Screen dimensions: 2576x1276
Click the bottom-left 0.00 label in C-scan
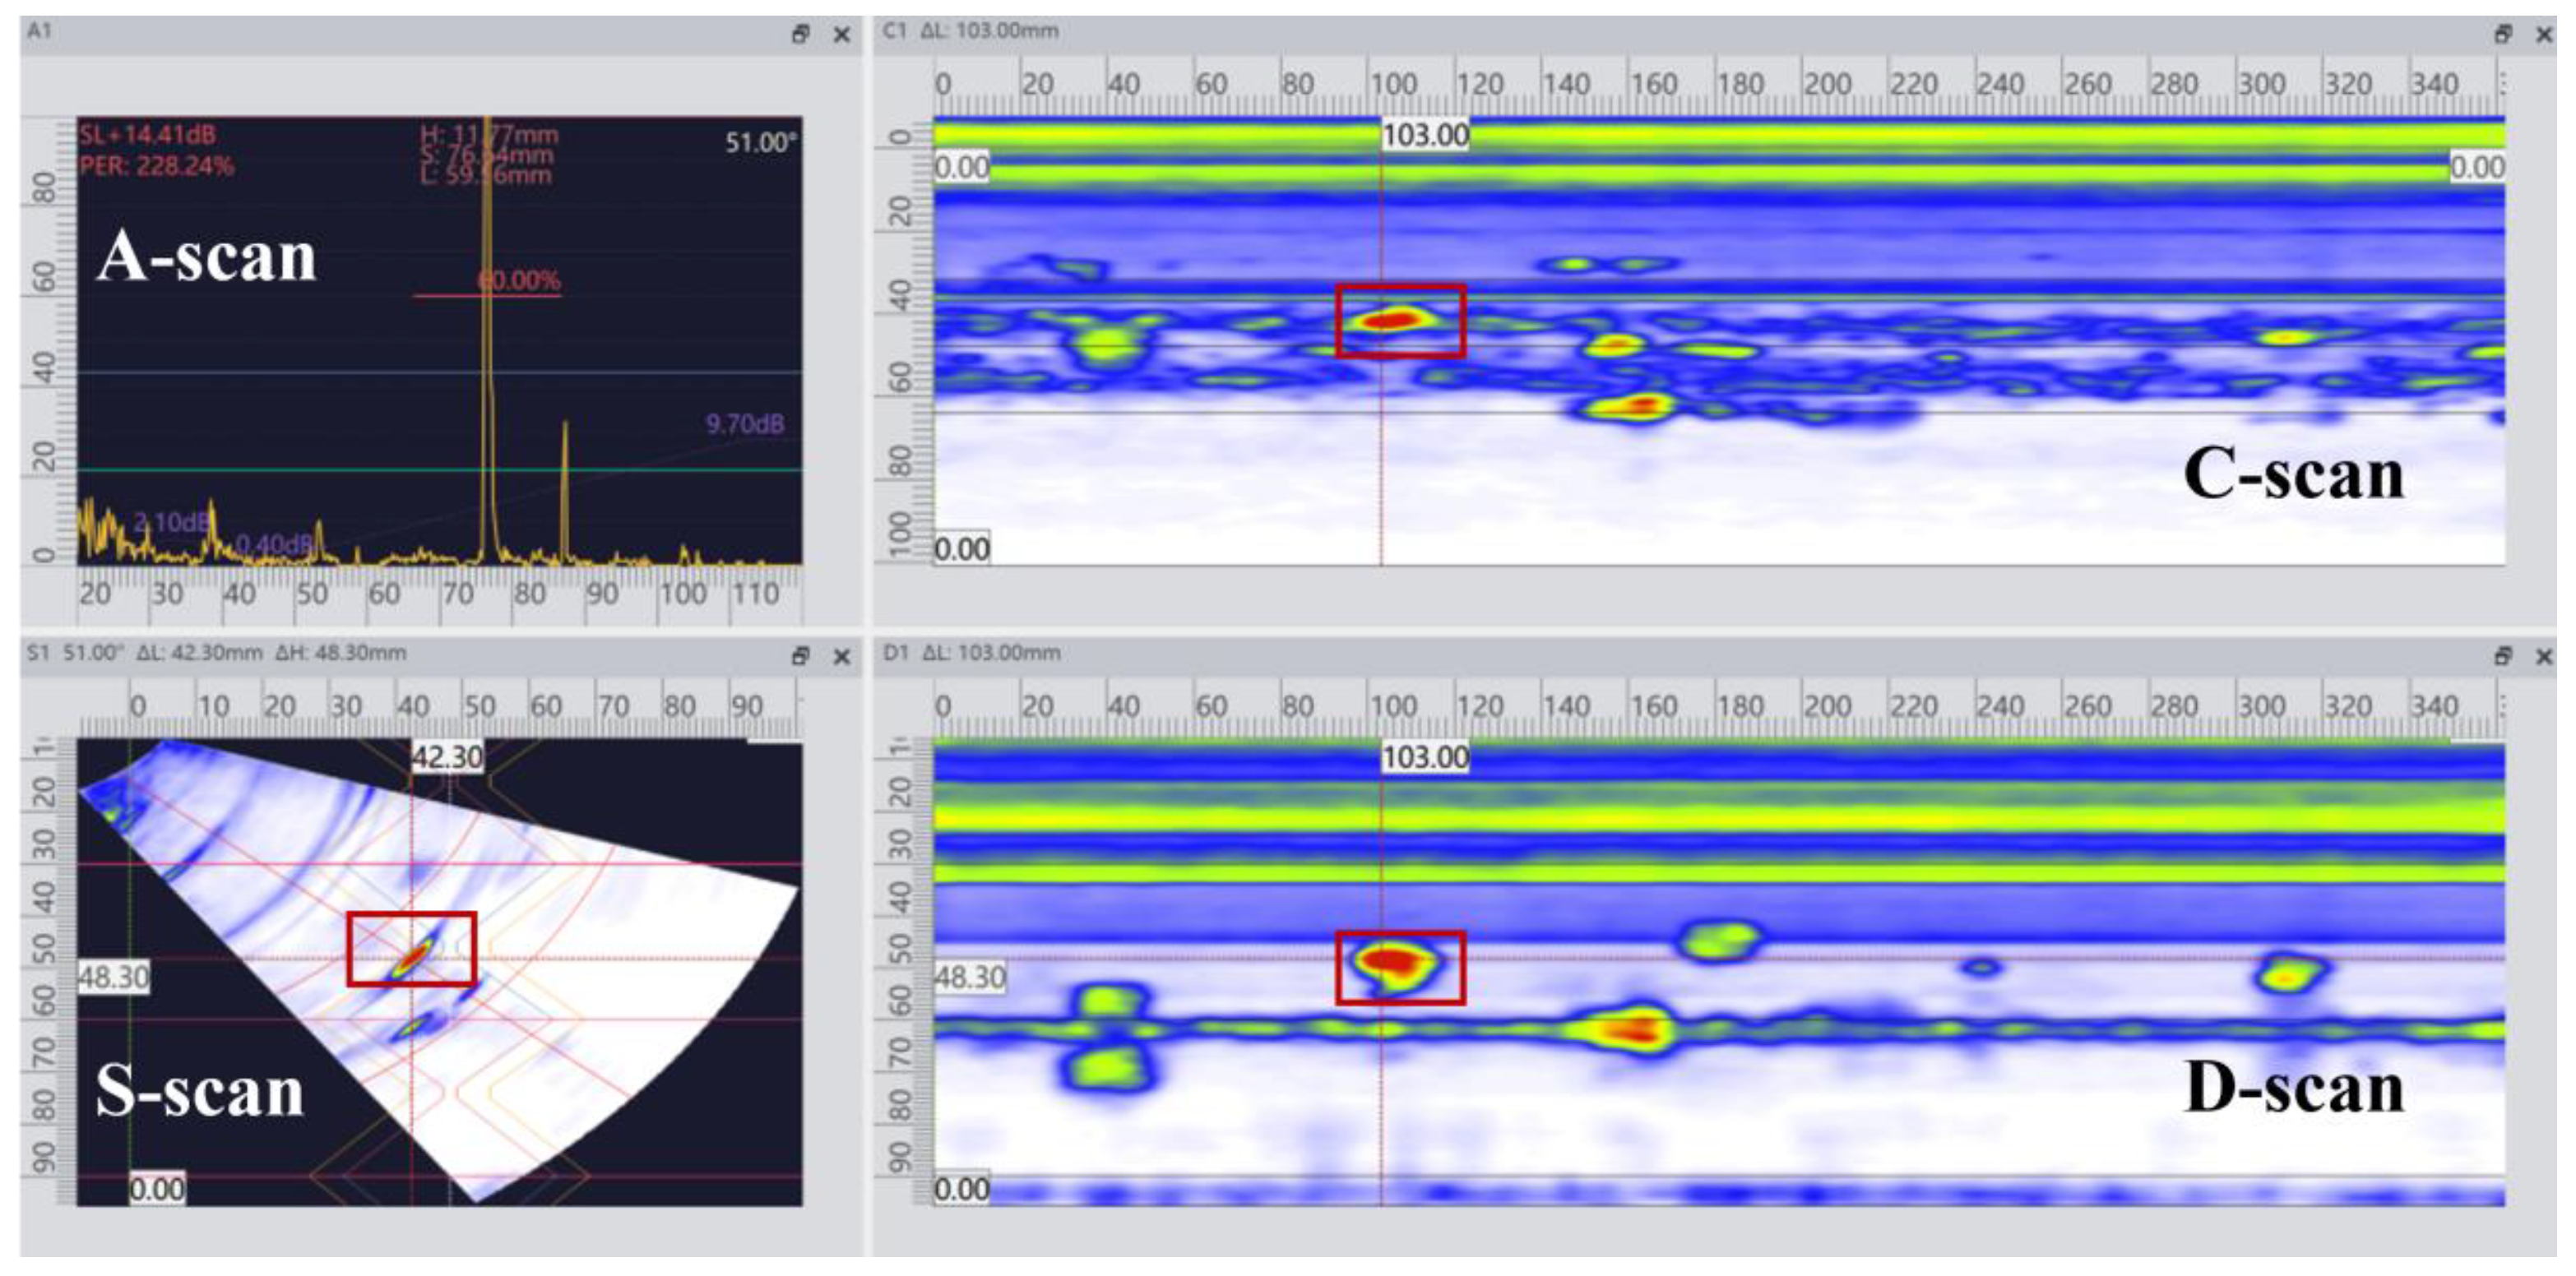point(961,549)
